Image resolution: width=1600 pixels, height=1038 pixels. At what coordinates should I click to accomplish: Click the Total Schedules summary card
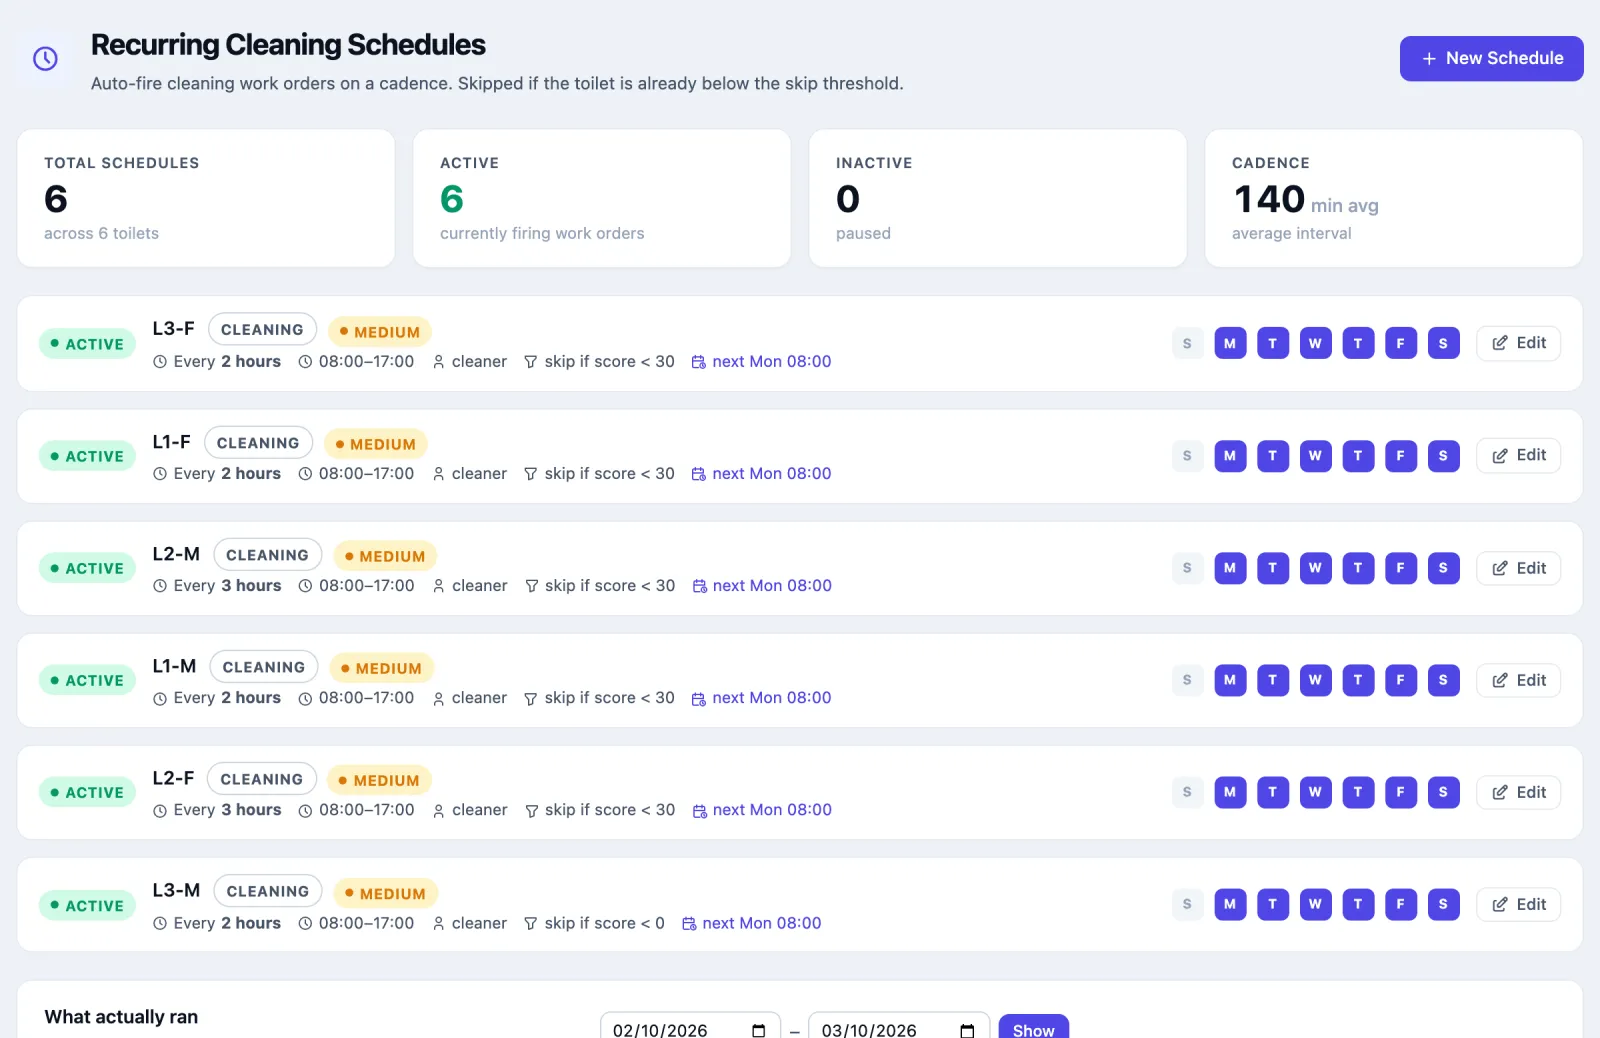tap(206, 198)
